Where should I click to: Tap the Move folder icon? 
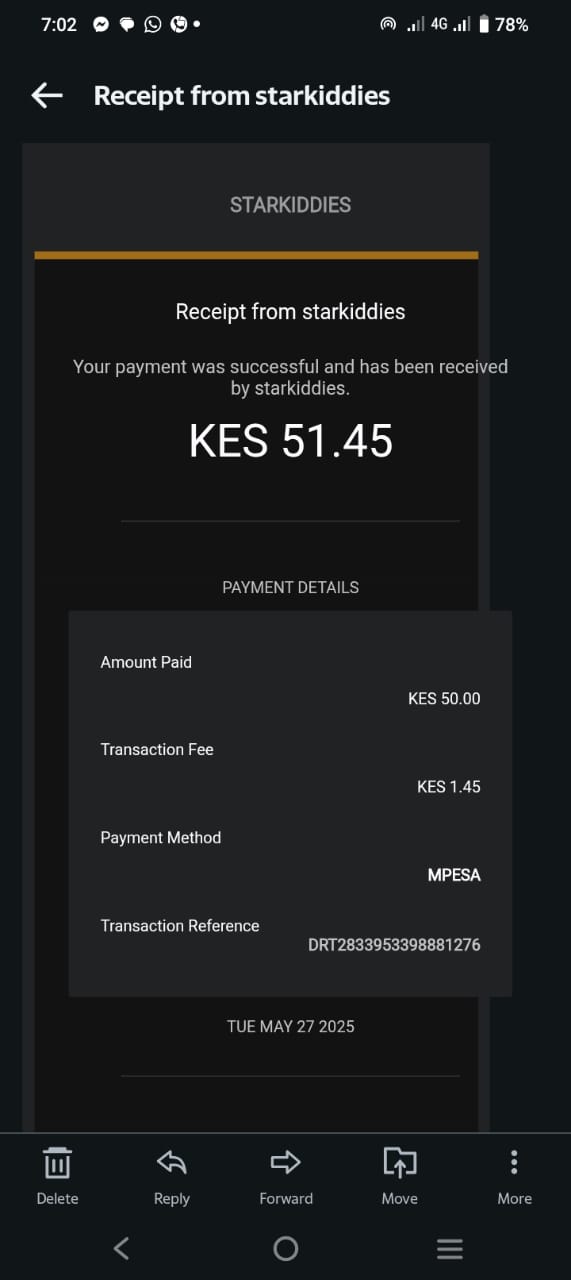[x=400, y=1162]
